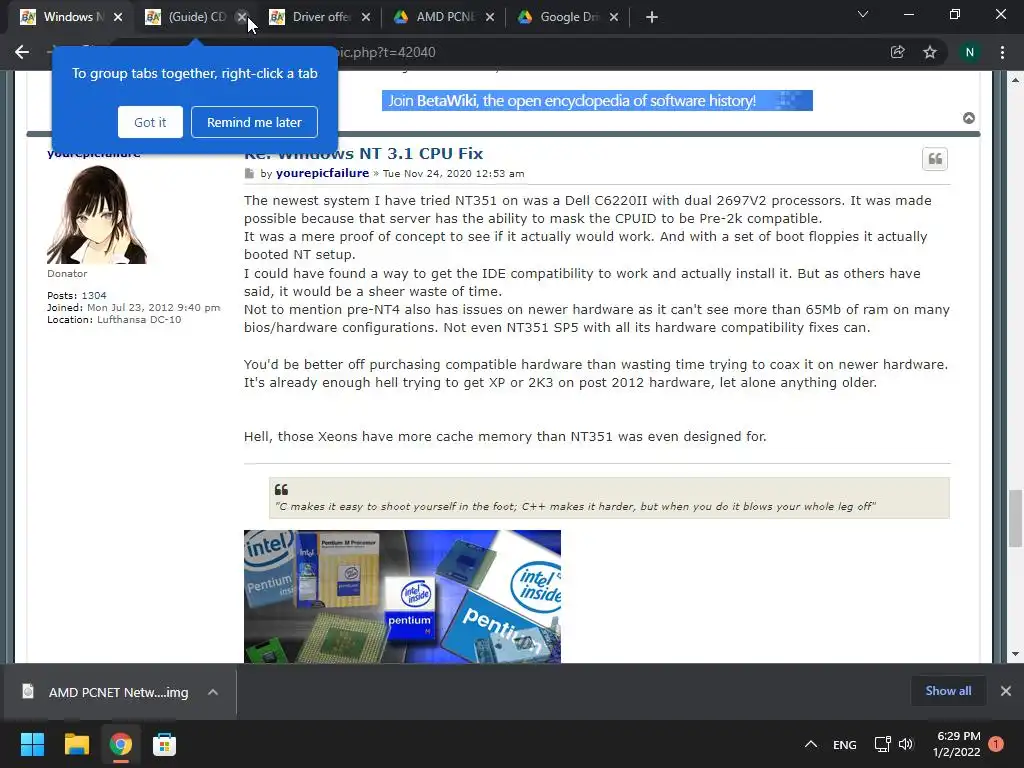Open the Windows Start menu
The height and width of the screenshot is (768, 1024).
[32, 744]
